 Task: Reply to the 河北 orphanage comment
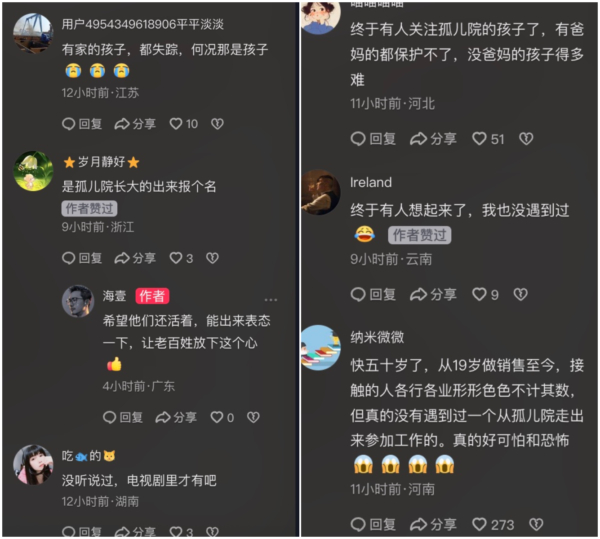pyautogui.click(x=373, y=138)
